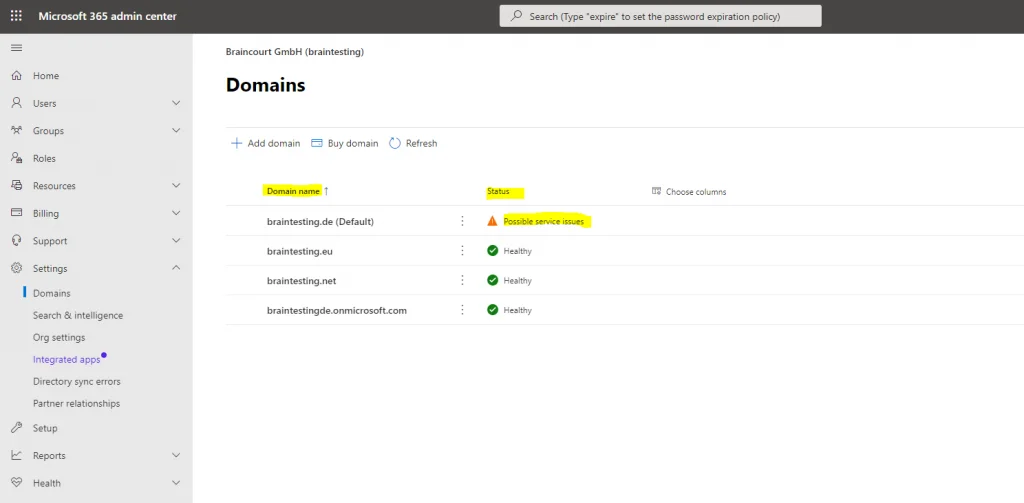The image size is (1024, 503).
Task: Click Healthy status of braintesting.net
Action: [x=517, y=280]
